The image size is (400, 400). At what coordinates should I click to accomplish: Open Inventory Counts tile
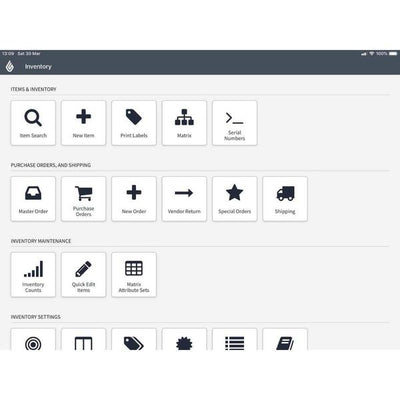tap(33, 275)
